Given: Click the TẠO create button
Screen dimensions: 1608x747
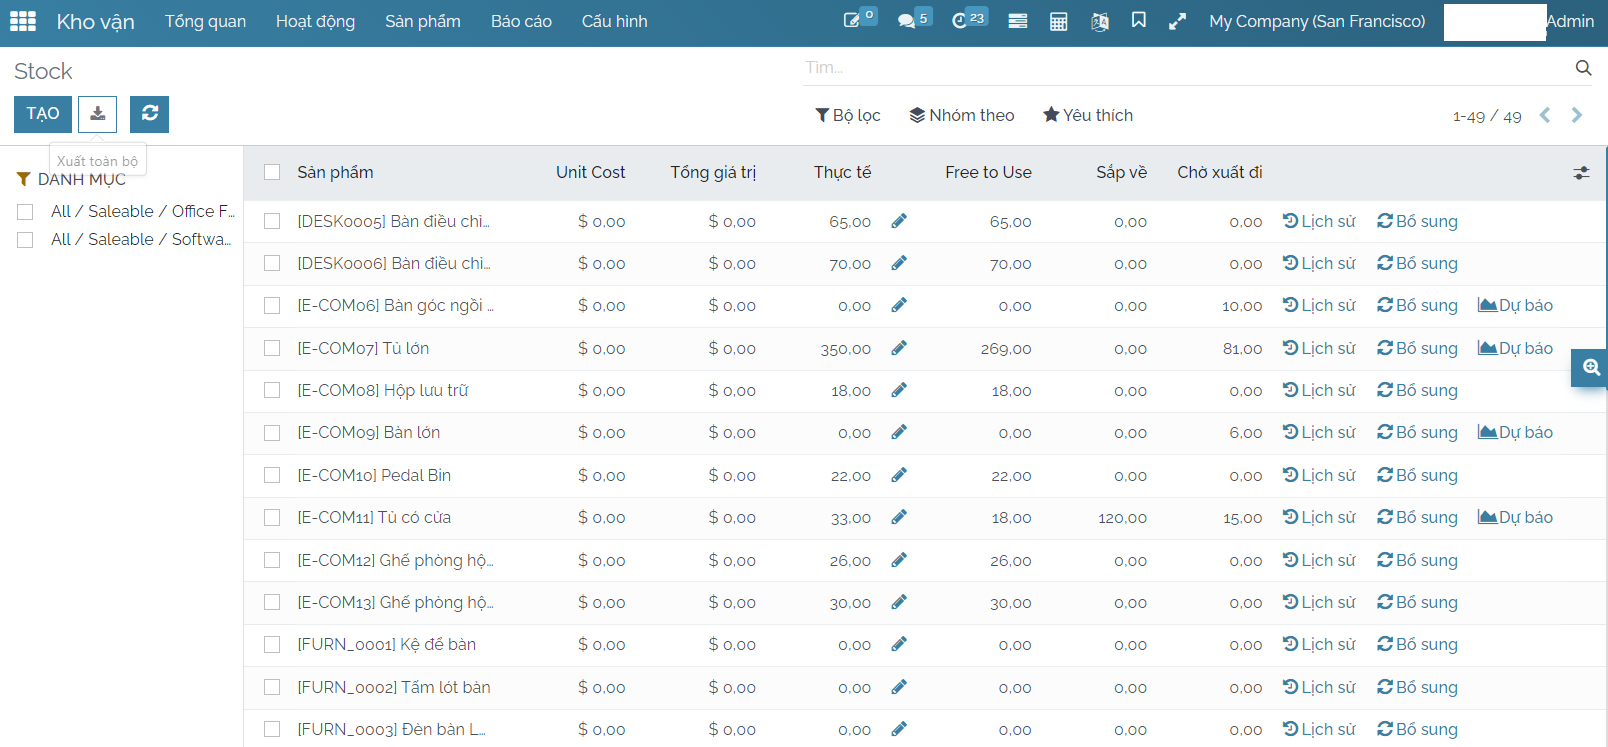Looking at the screenshot, I should [x=43, y=114].
